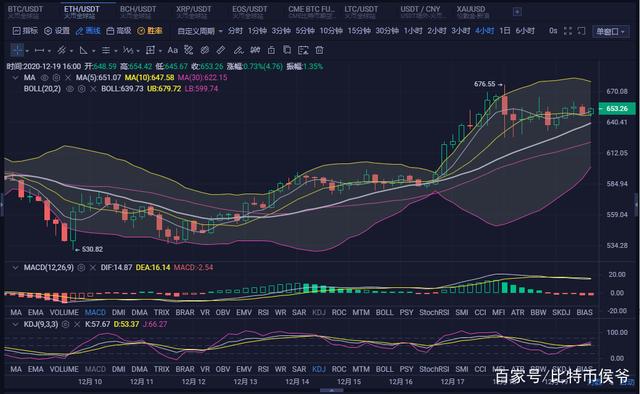Image resolution: width=640 pixels, height=394 pixels.
Task: Open the 胜率 win rate button
Action: click(x=150, y=31)
